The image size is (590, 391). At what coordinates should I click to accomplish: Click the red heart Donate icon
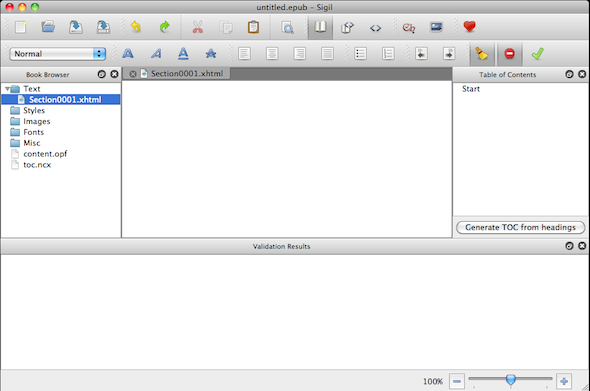[469, 27]
